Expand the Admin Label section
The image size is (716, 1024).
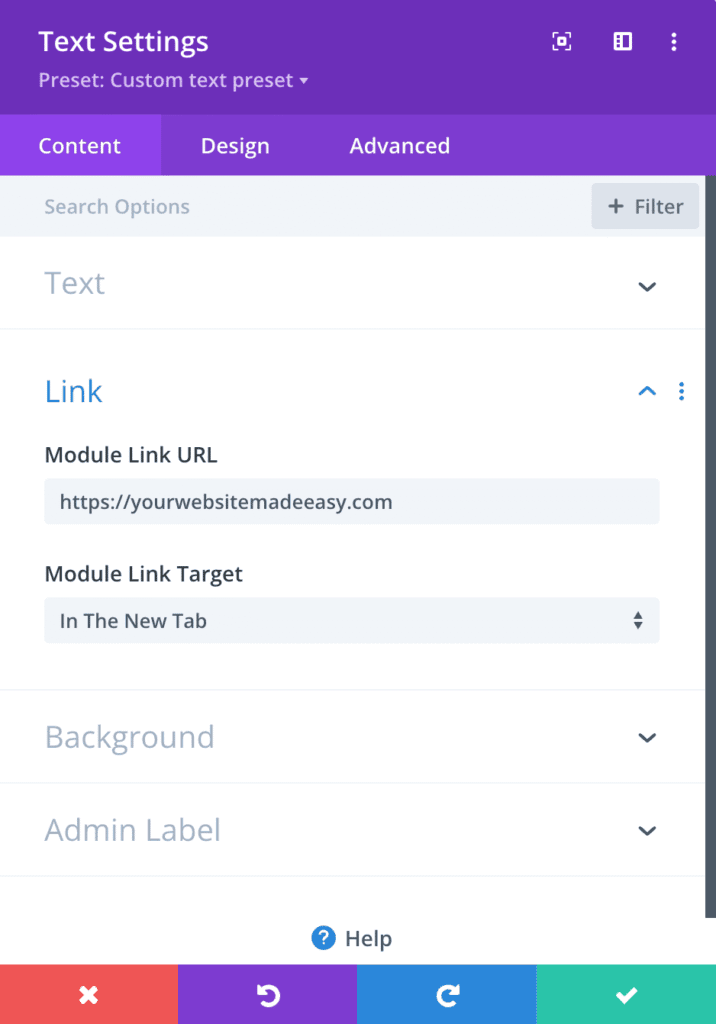point(647,830)
